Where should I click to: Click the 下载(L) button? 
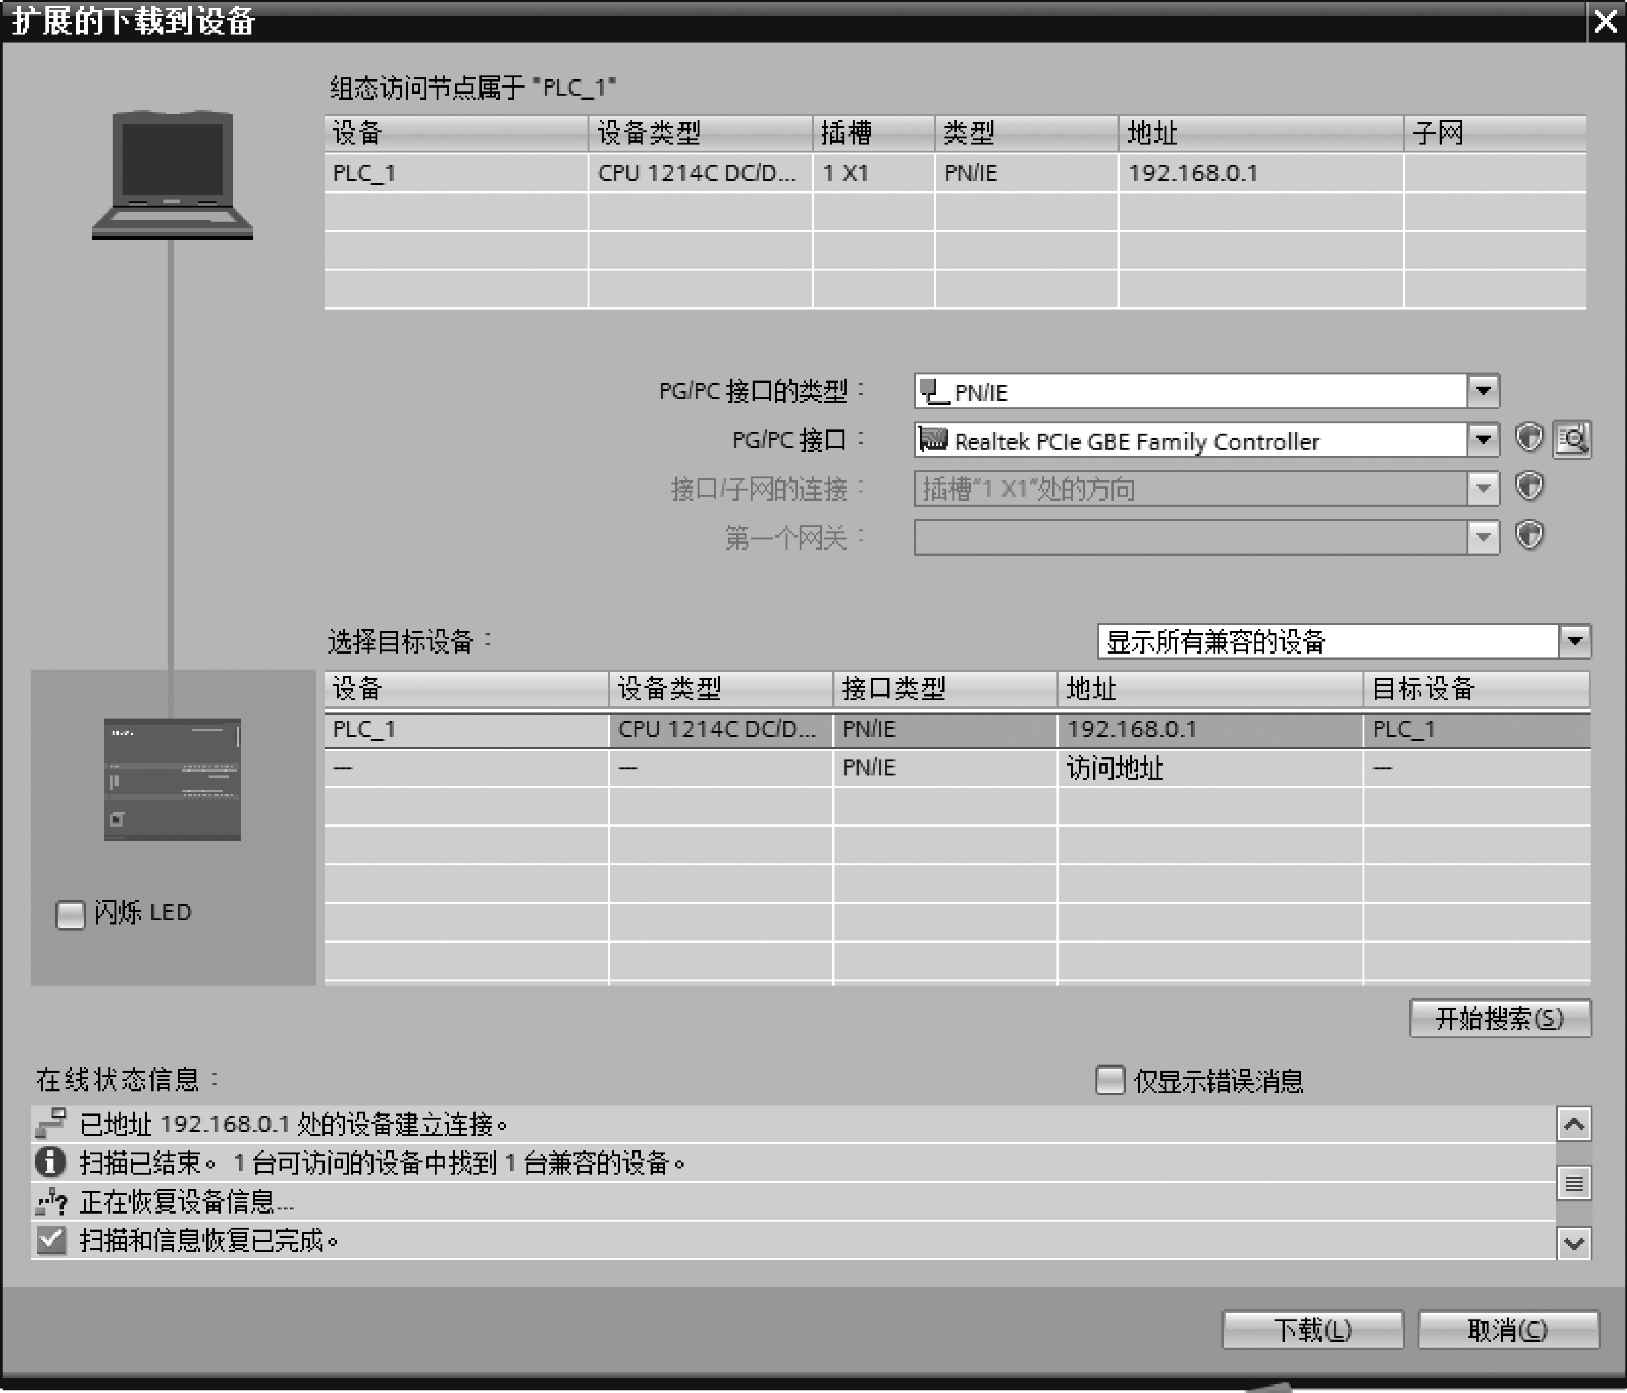[x=1313, y=1330]
